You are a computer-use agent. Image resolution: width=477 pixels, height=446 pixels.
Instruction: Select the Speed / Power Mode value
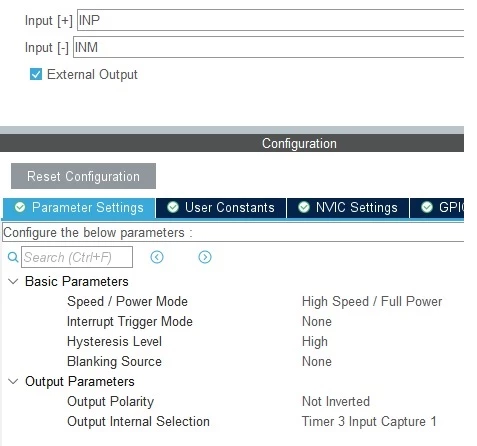tap(372, 301)
